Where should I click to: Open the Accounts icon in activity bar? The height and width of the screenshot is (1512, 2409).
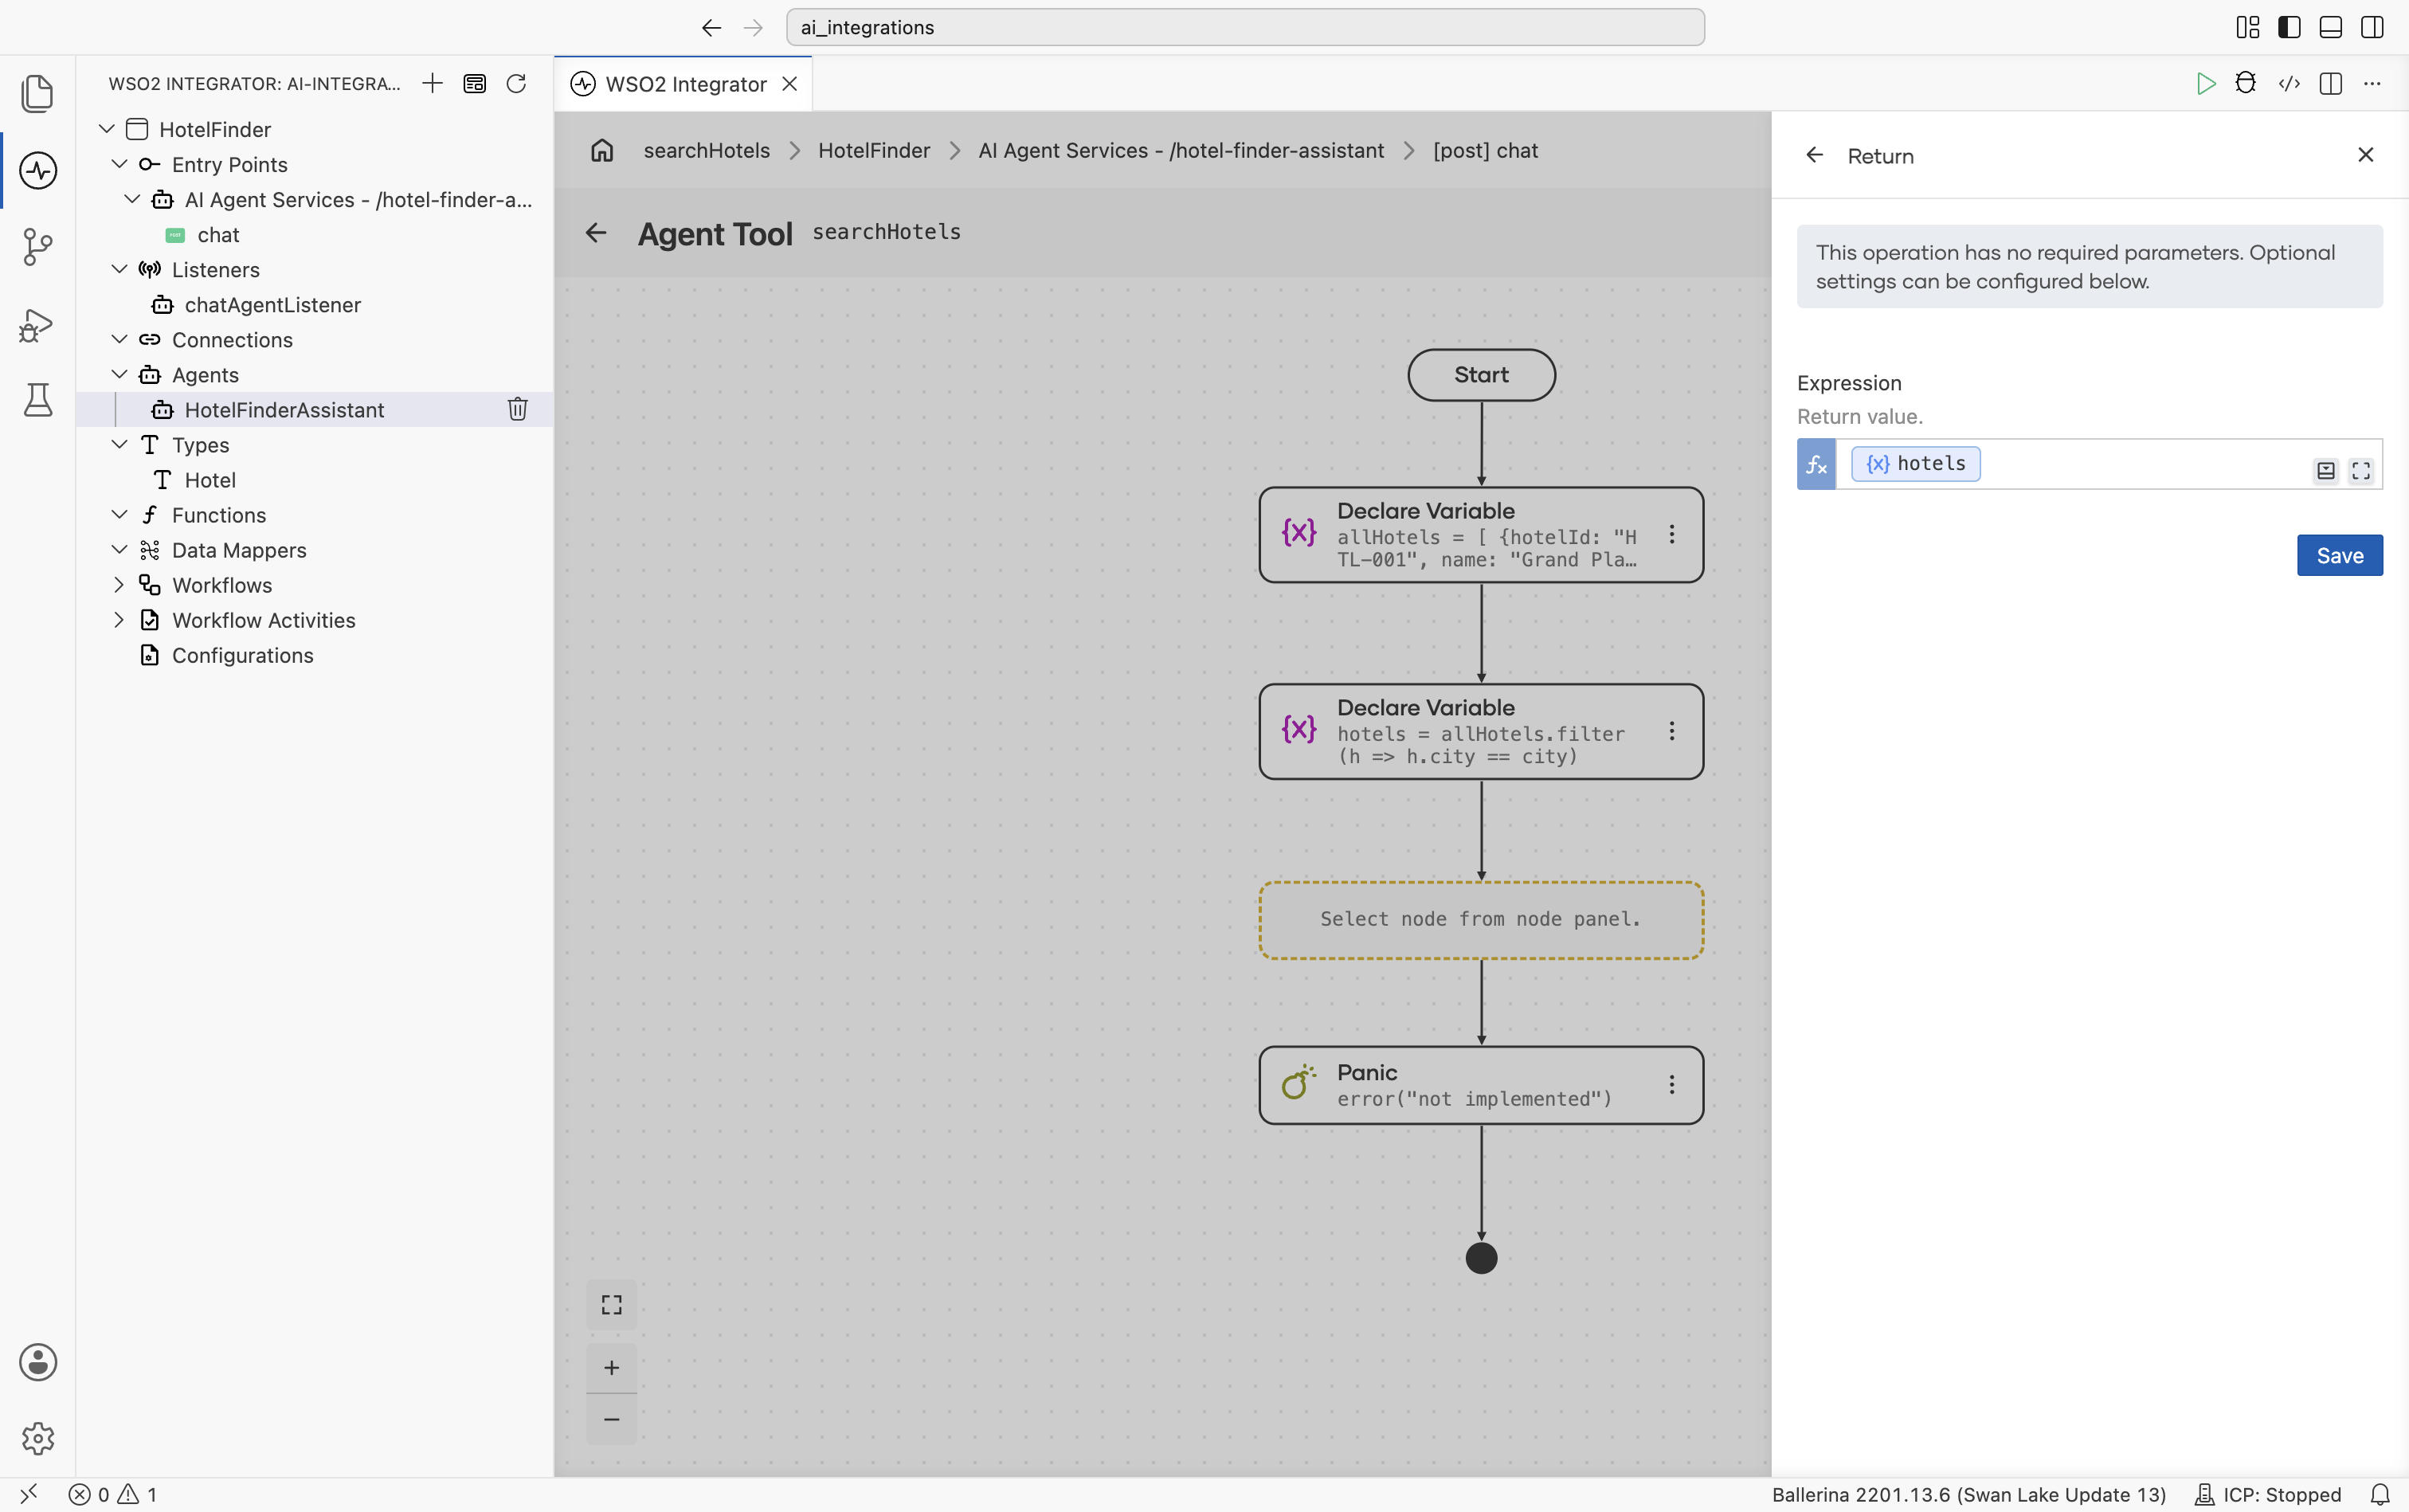tap(37, 1362)
